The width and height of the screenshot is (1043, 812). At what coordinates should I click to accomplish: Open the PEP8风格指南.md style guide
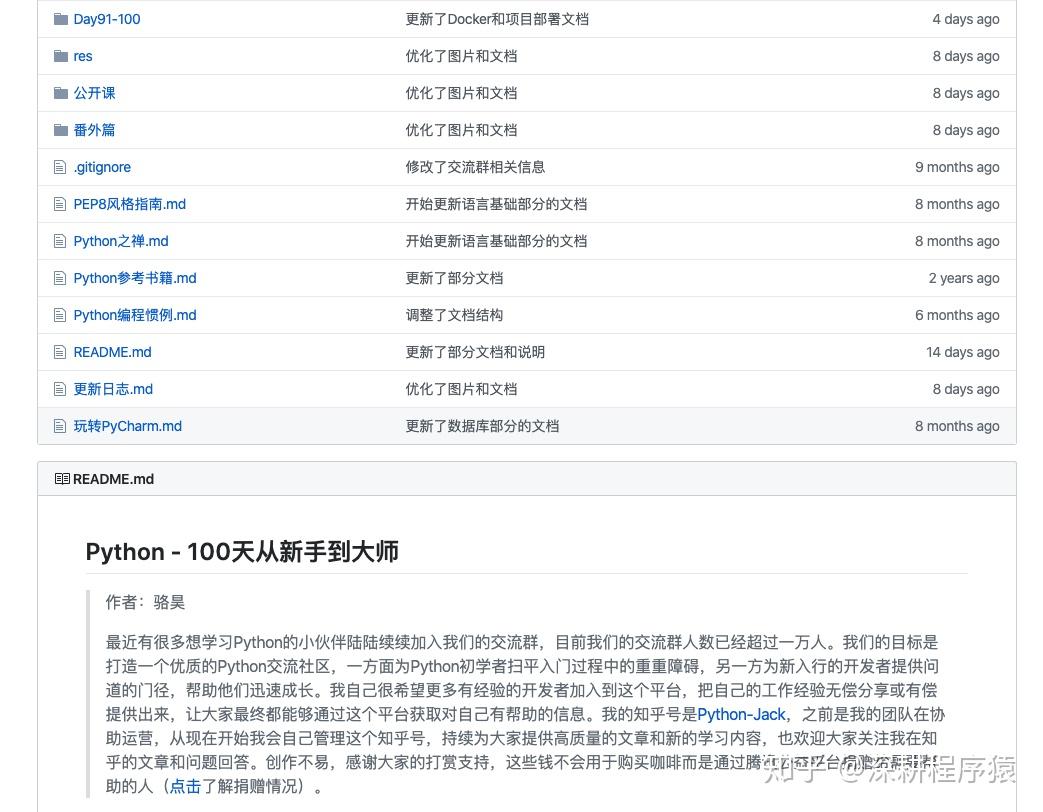click(x=129, y=204)
